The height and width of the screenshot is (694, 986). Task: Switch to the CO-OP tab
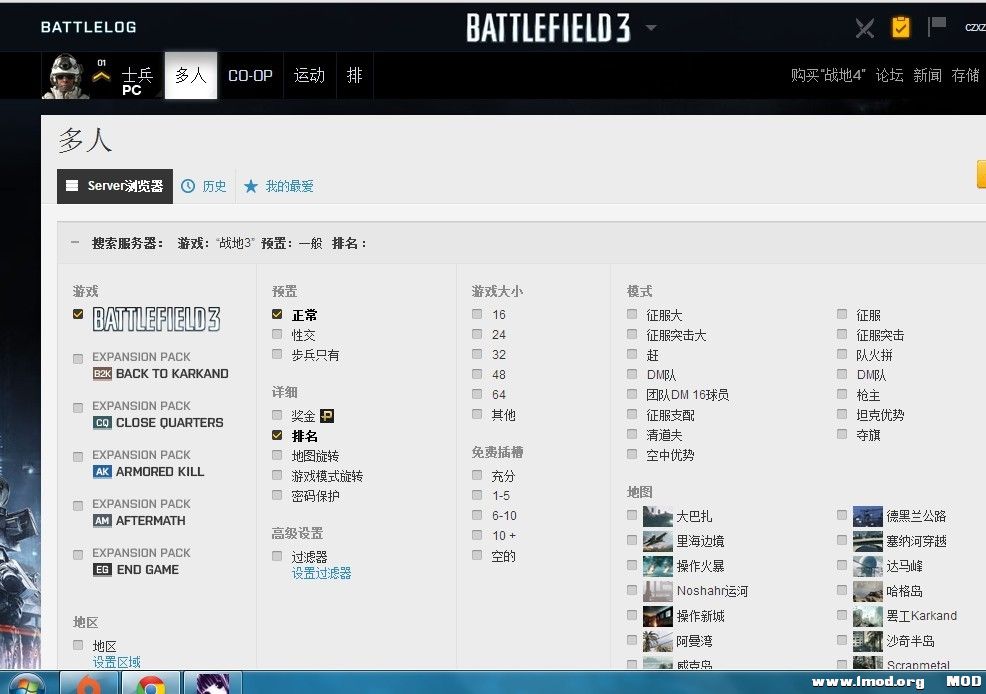pos(250,75)
